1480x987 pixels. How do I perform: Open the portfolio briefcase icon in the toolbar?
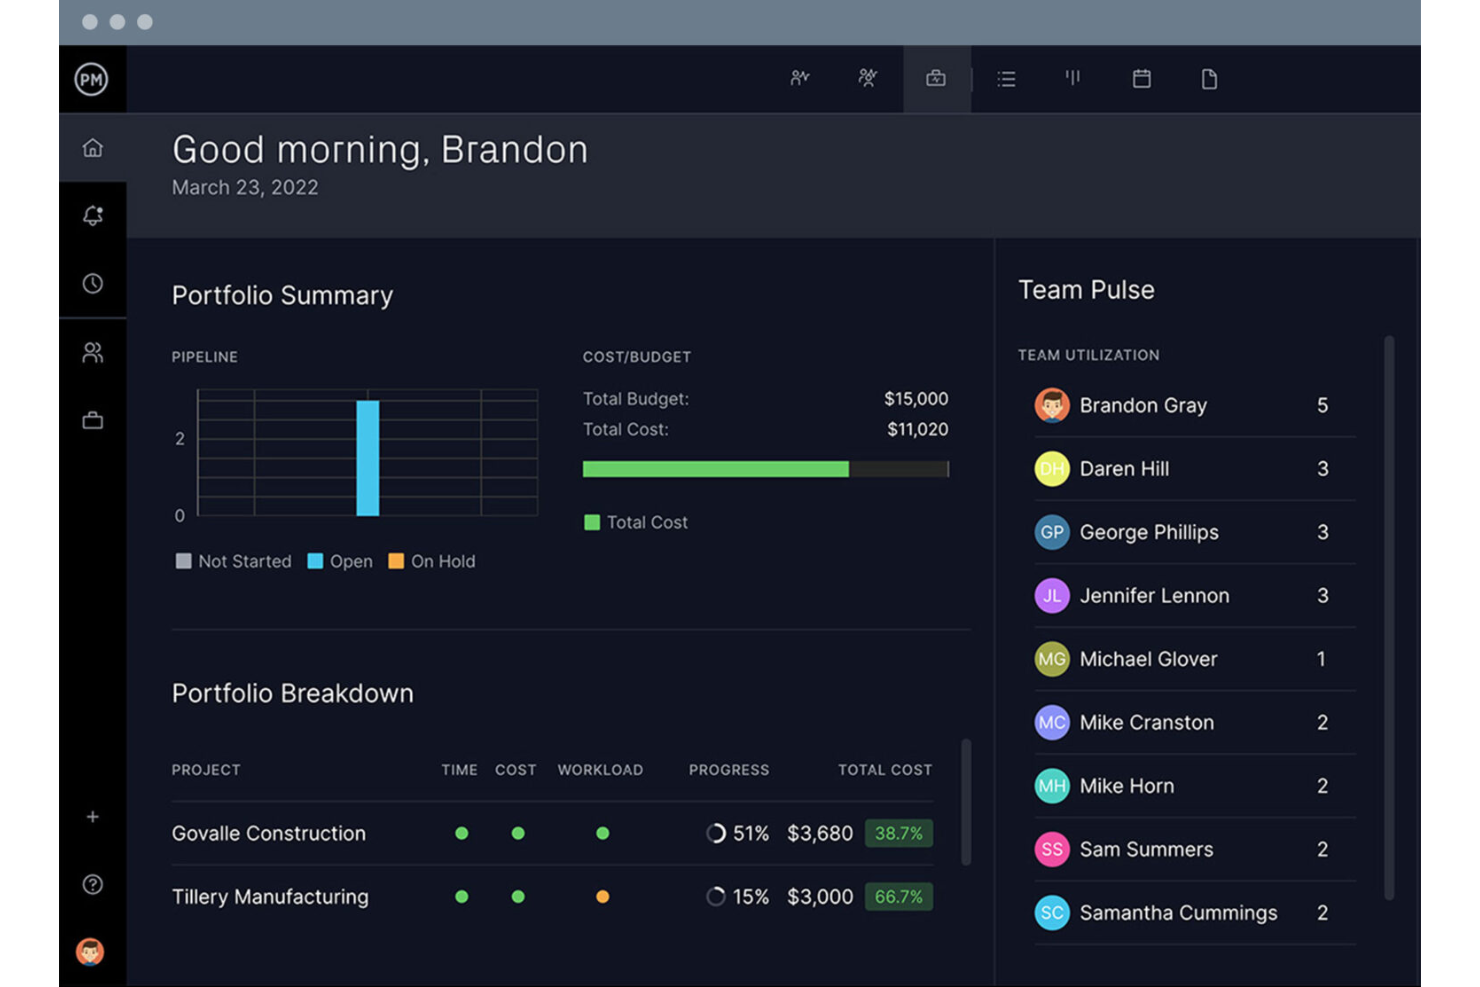click(936, 79)
